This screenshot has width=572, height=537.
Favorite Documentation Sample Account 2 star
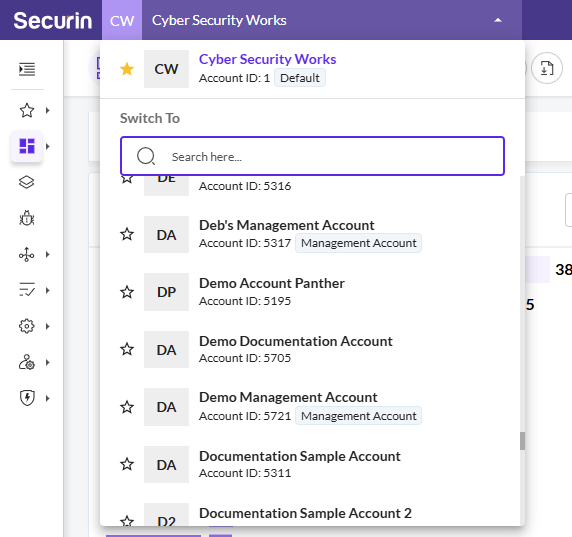[x=127, y=521]
